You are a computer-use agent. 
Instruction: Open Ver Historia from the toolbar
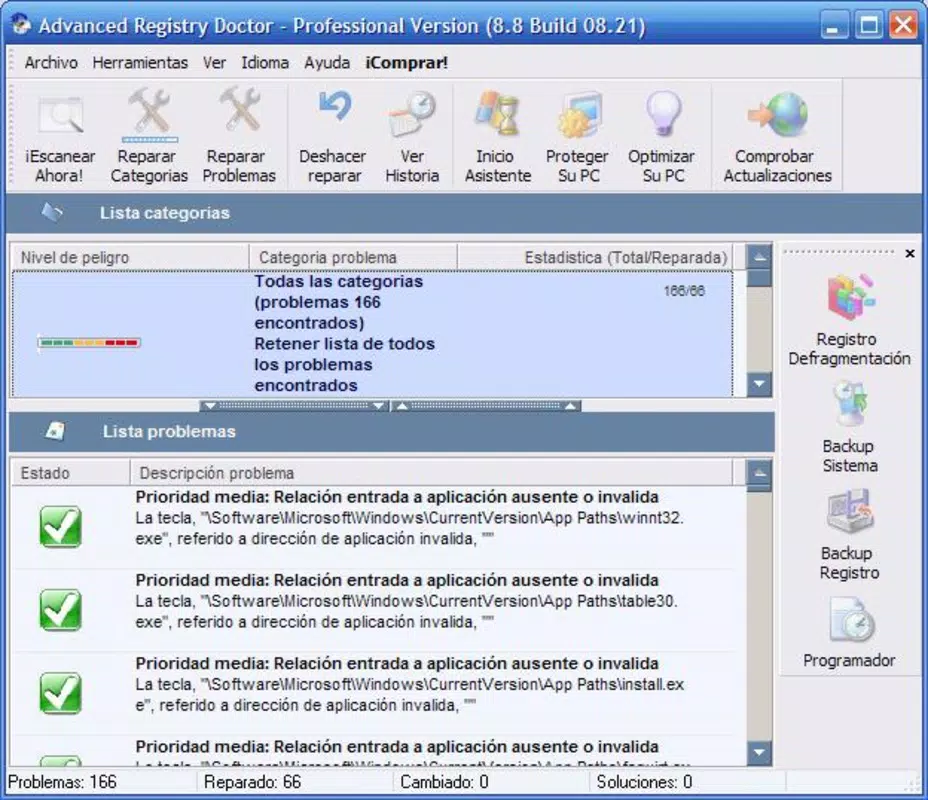[x=412, y=138]
